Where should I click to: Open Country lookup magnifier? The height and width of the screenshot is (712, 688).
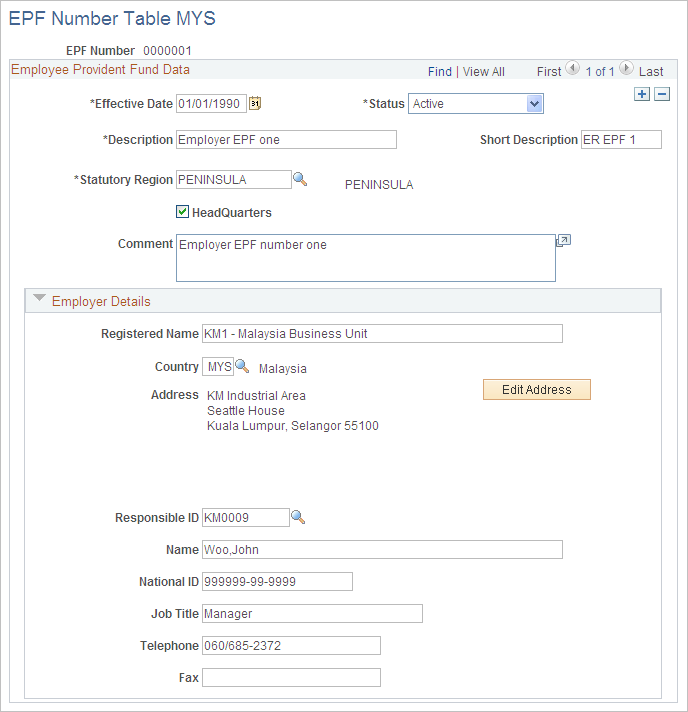(x=242, y=366)
